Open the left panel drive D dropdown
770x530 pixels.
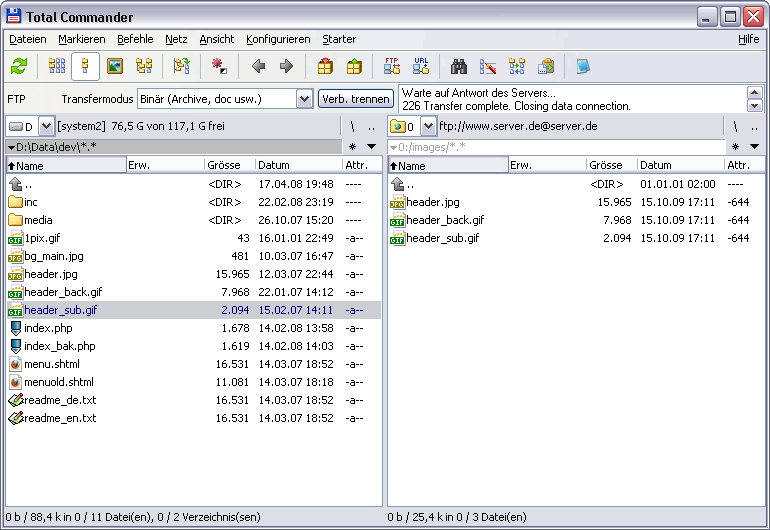(x=47, y=126)
